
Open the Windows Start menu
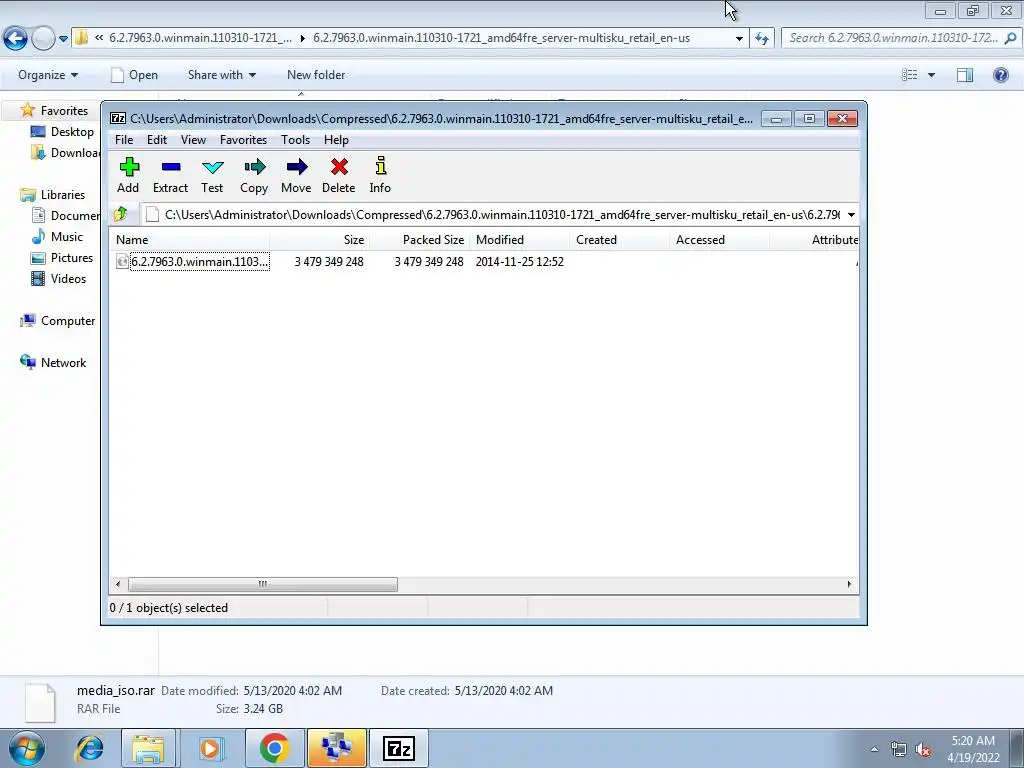(x=27, y=748)
